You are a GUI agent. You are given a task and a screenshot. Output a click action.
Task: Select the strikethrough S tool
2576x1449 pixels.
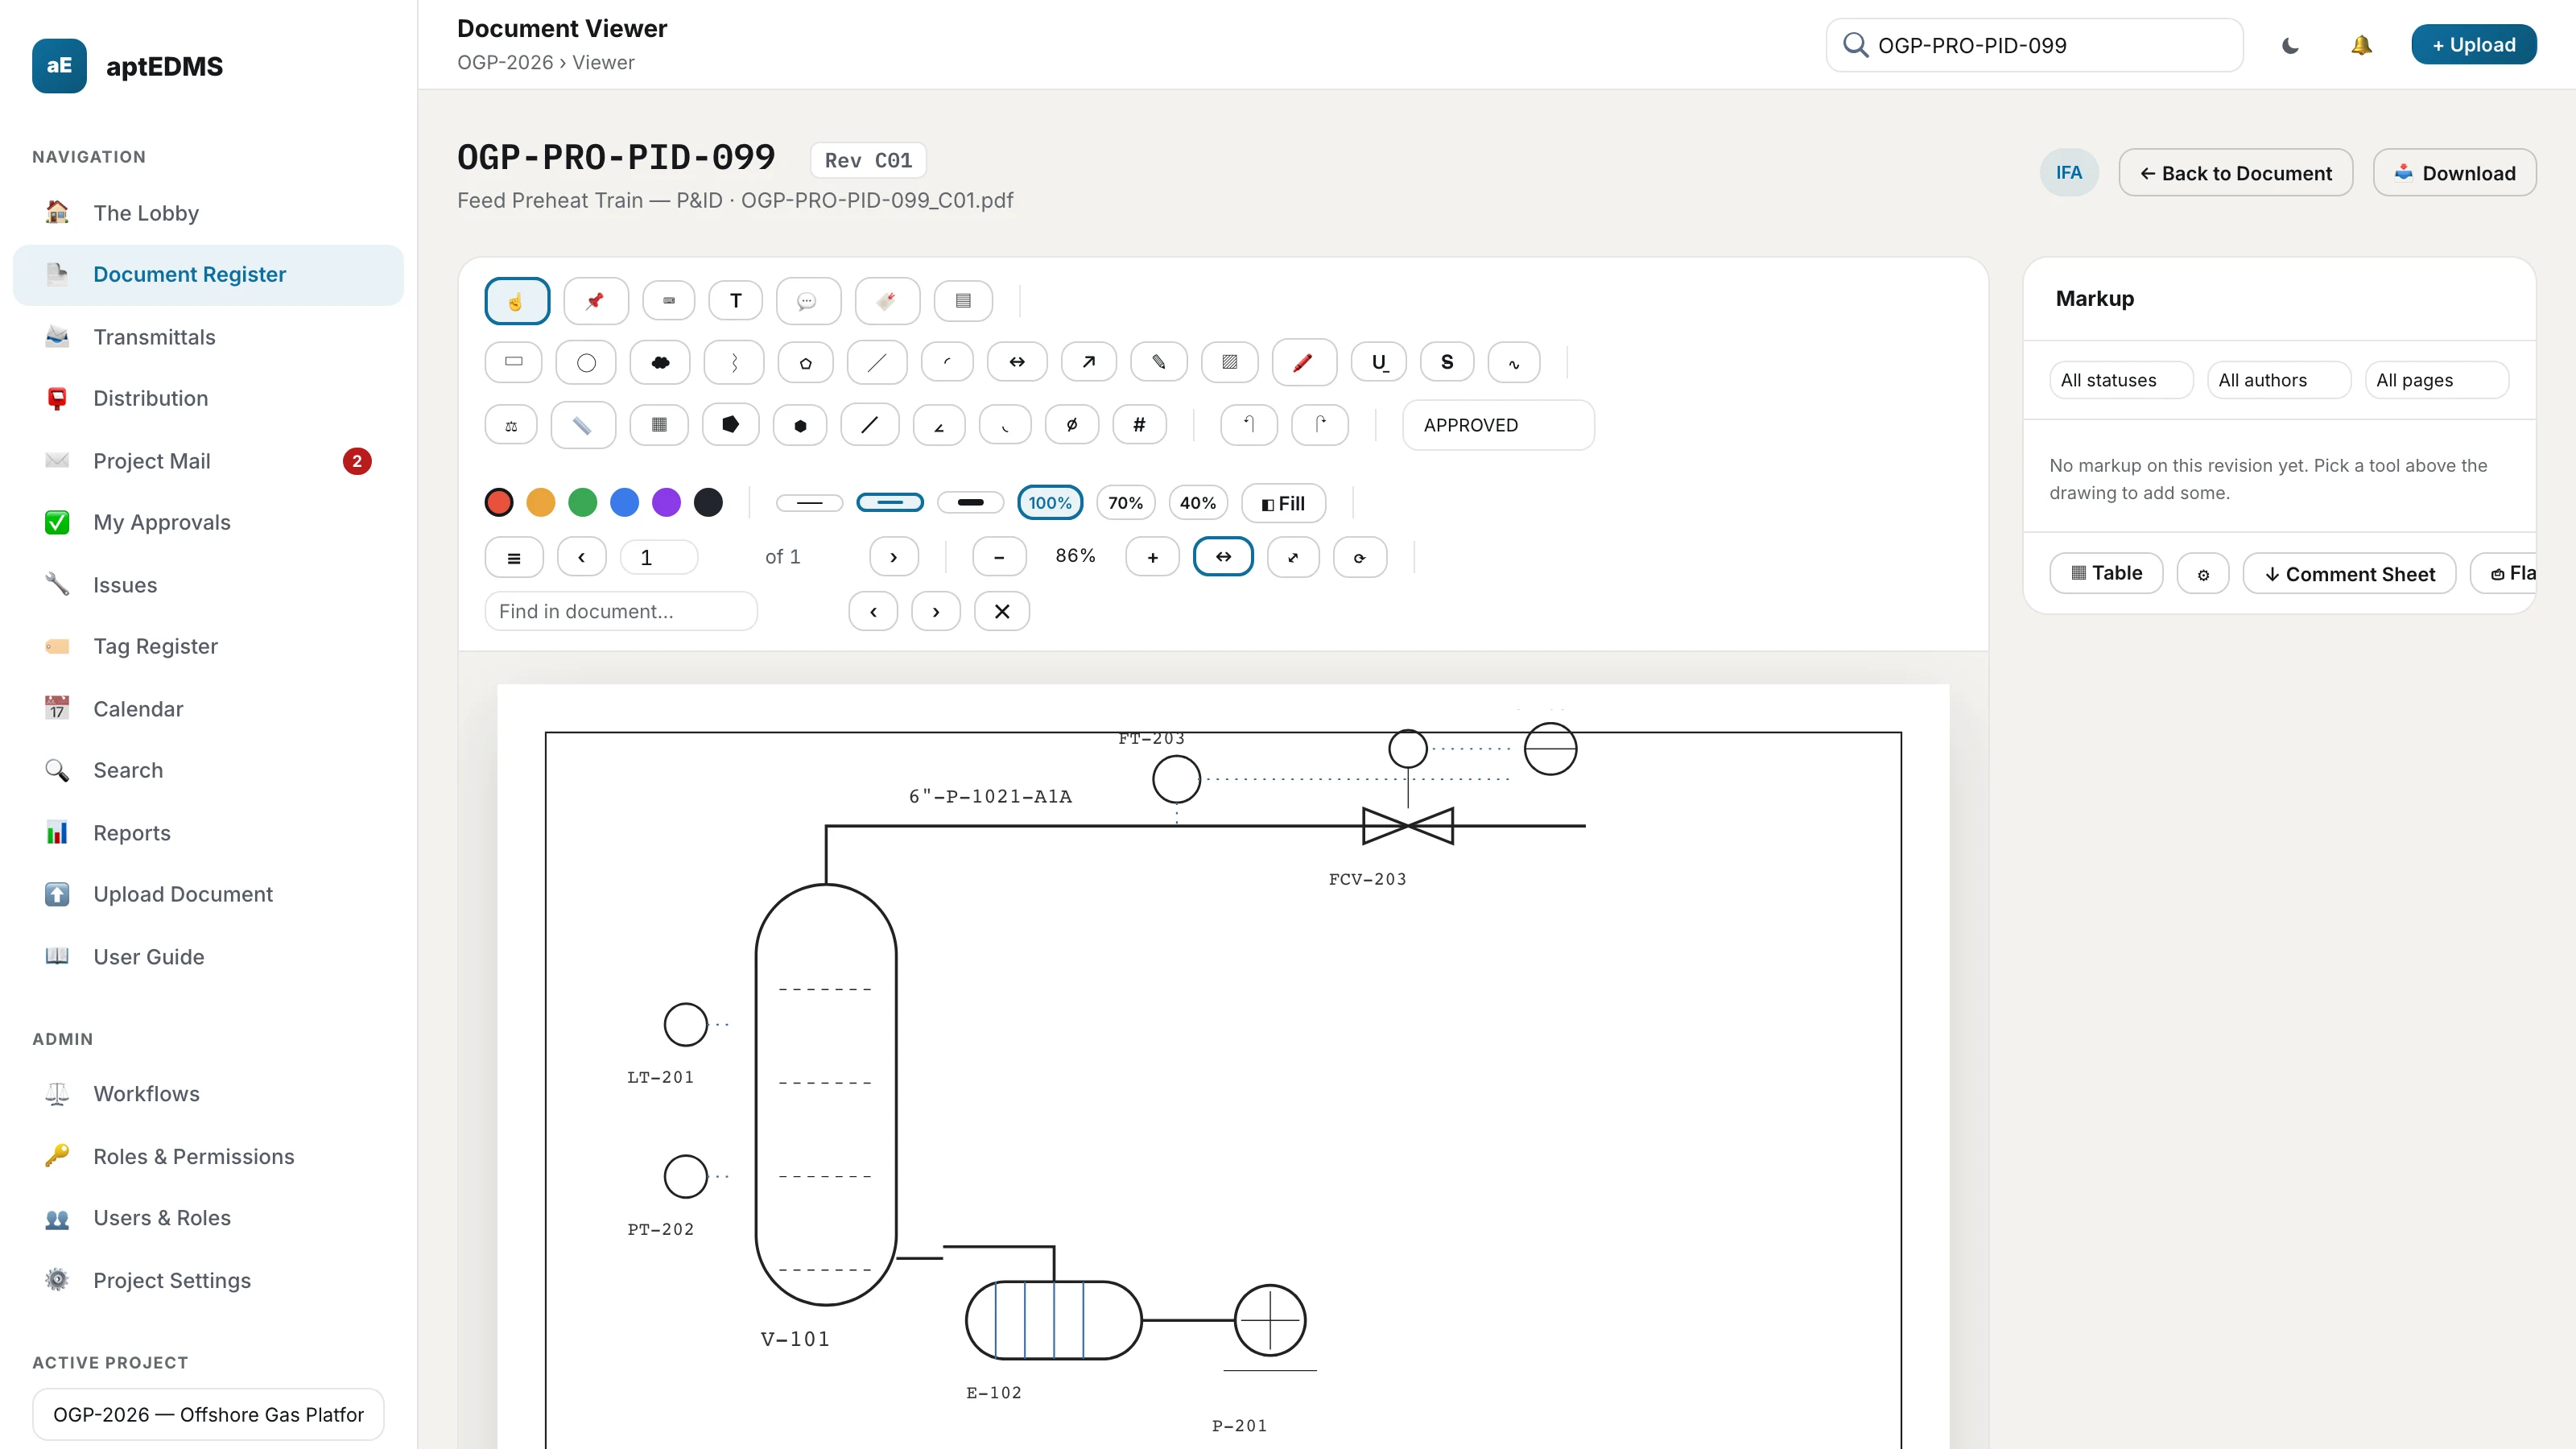(x=1447, y=362)
